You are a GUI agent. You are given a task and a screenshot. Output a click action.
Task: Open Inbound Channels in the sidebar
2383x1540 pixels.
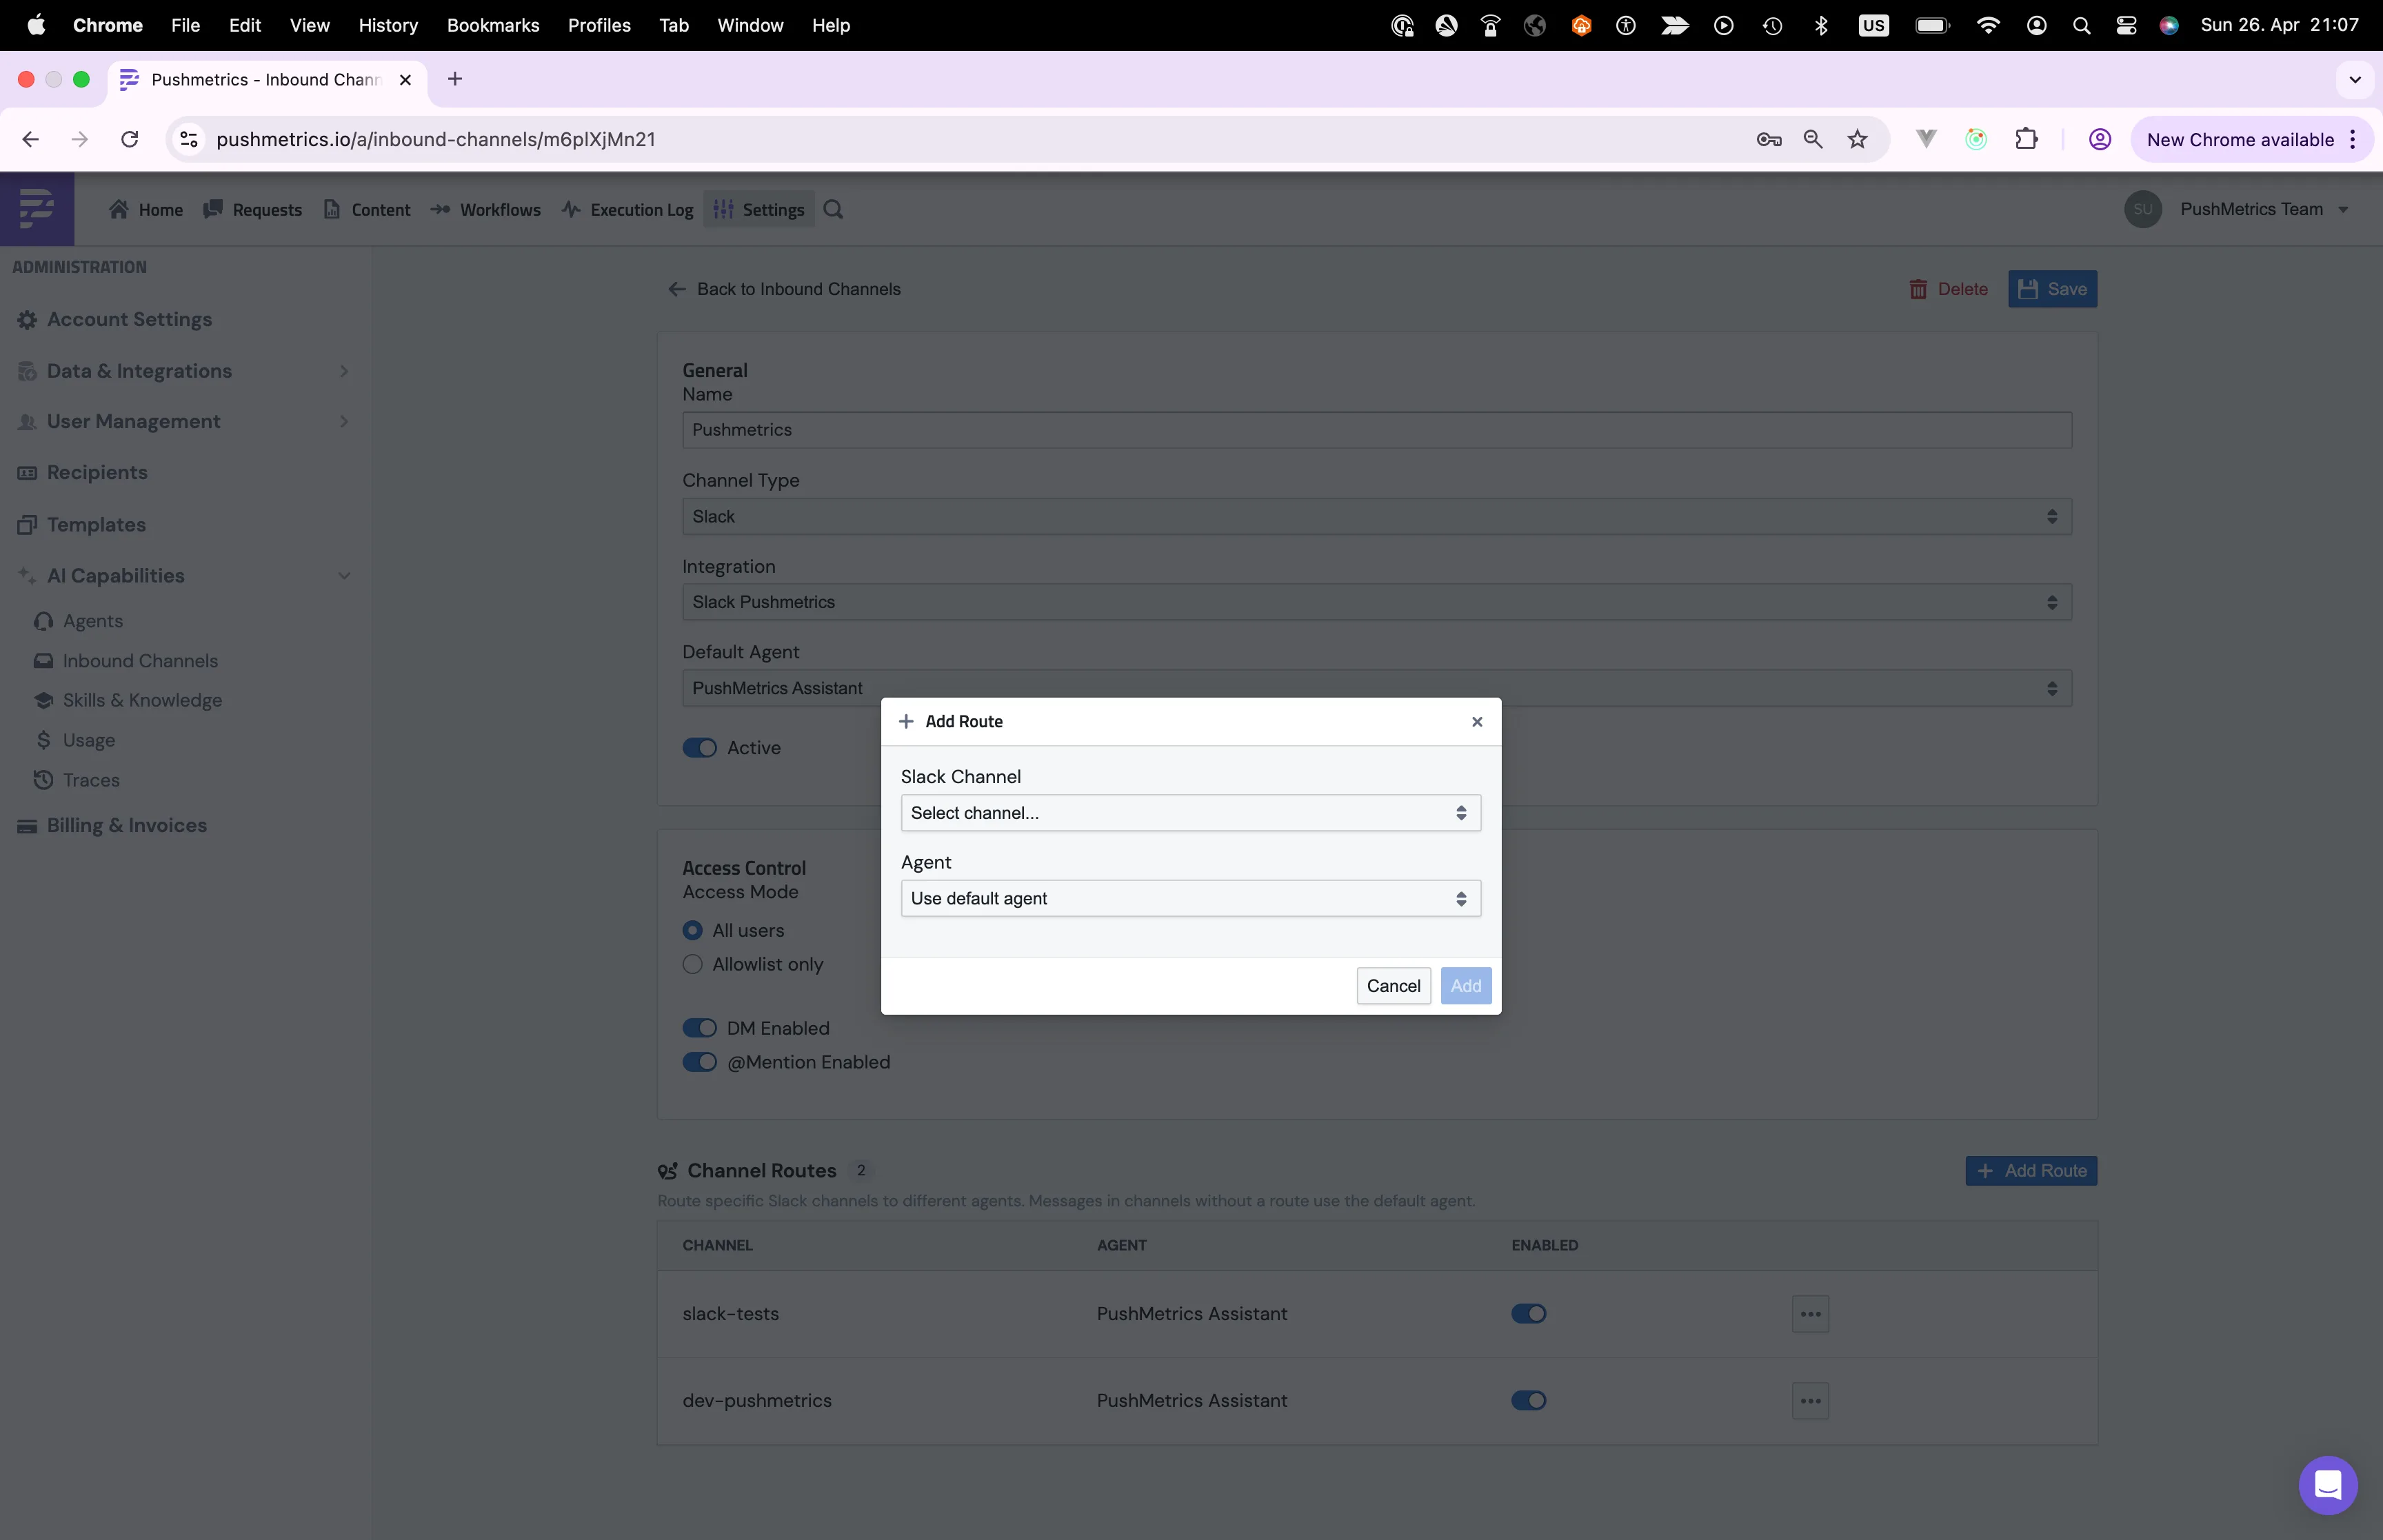[x=126, y=661]
